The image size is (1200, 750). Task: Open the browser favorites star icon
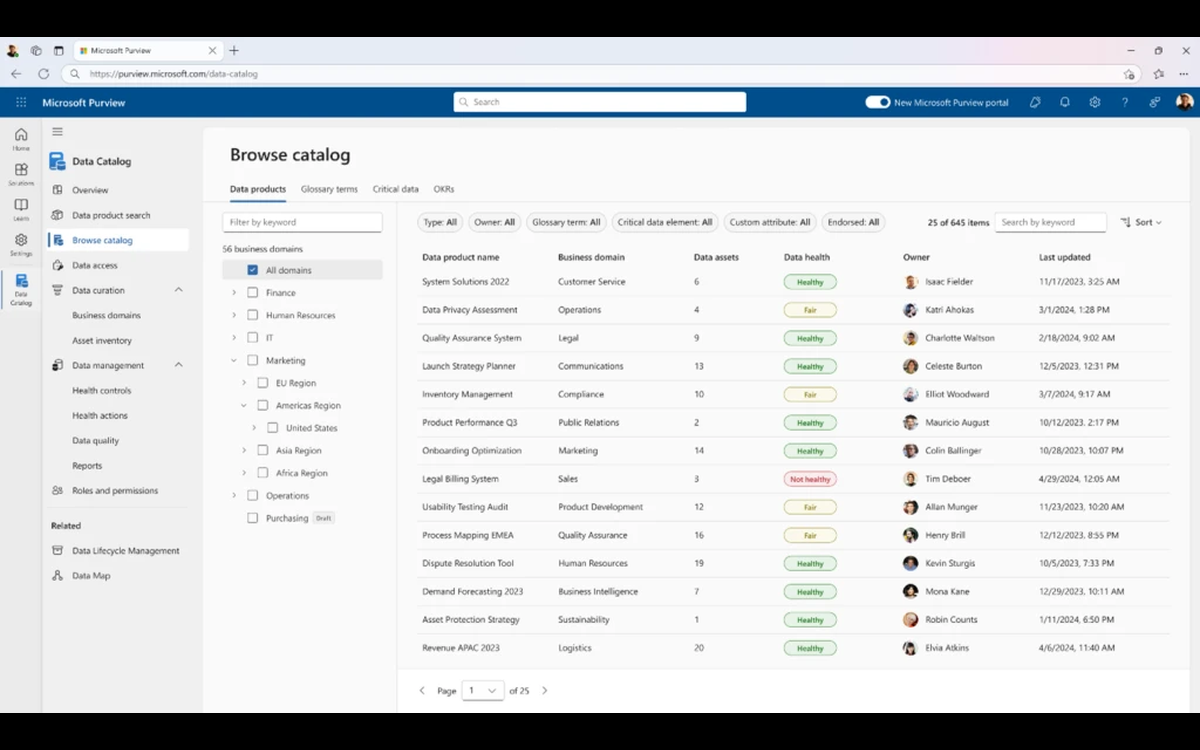1158,74
